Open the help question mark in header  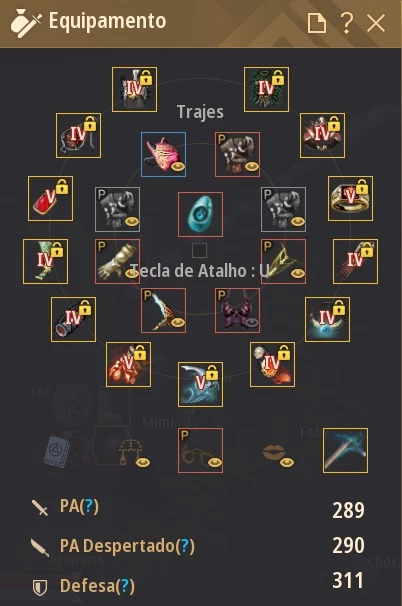coord(347,23)
